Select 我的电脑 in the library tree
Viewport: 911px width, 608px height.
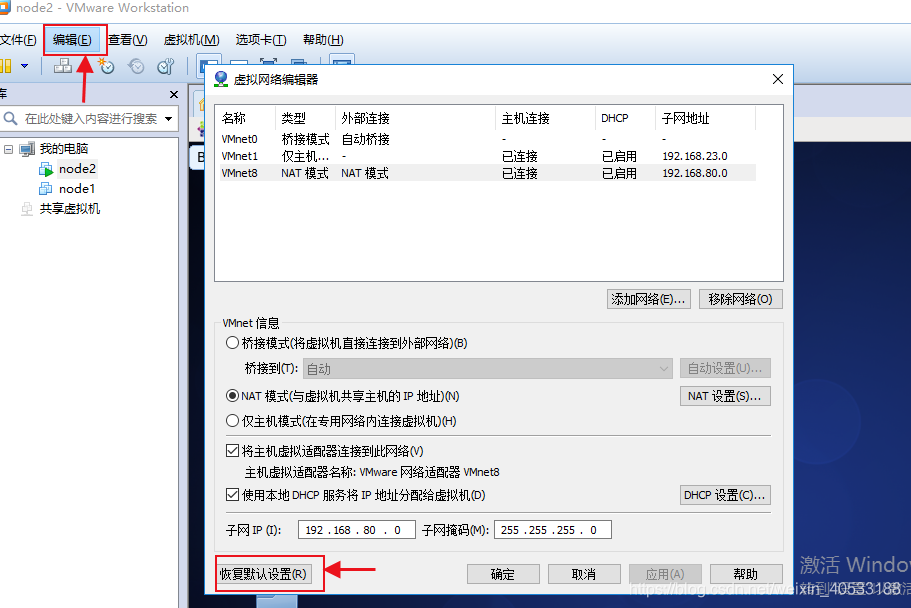pyautogui.click(x=64, y=149)
